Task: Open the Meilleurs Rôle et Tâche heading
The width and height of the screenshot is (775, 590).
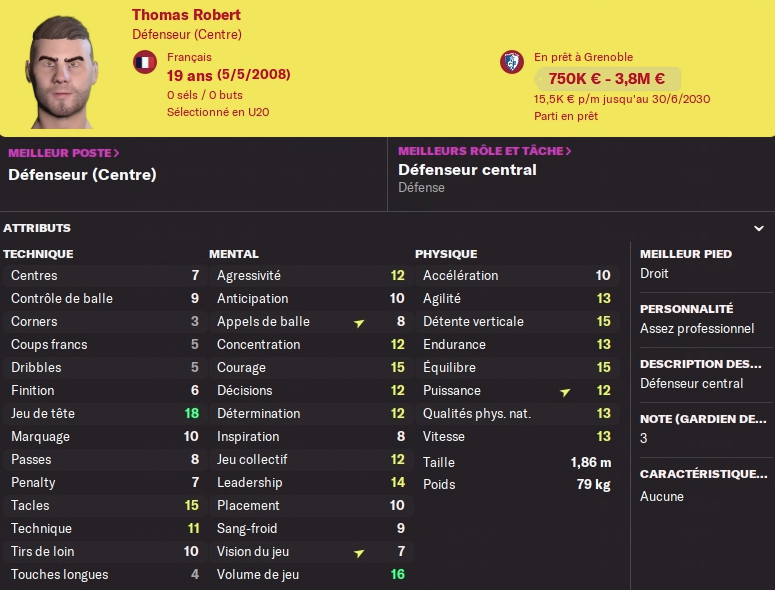Action: [x=485, y=151]
